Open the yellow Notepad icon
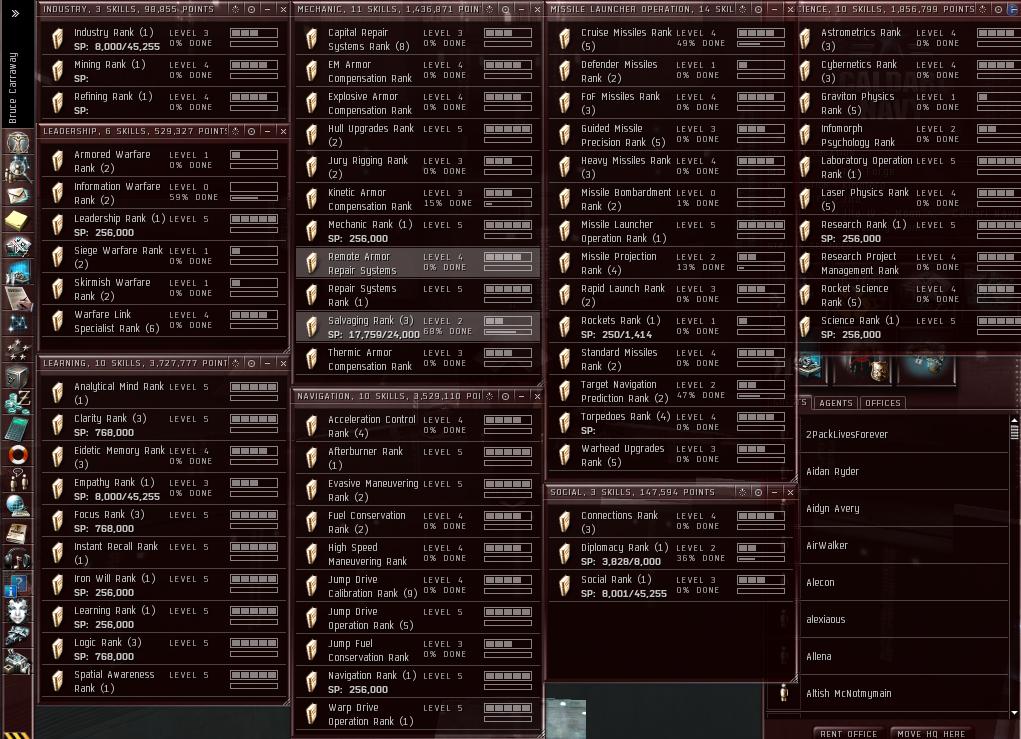The image size is (1021, 739). tap(18, 220)
